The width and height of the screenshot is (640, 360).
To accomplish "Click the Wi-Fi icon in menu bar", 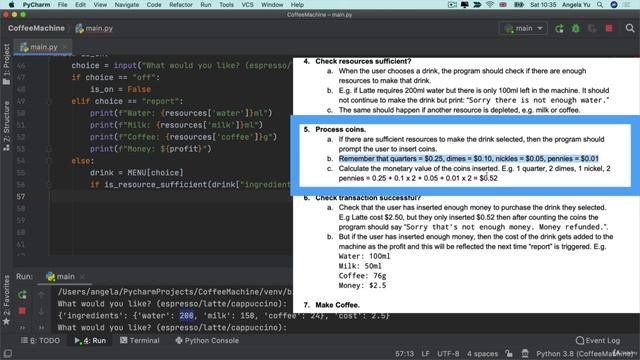I will [x=490, y=5].
